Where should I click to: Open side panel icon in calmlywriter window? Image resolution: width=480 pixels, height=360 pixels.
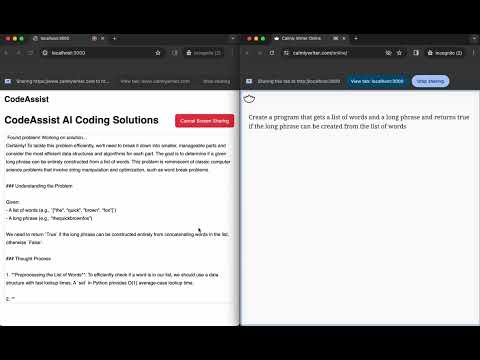click(x=416, y=53)
